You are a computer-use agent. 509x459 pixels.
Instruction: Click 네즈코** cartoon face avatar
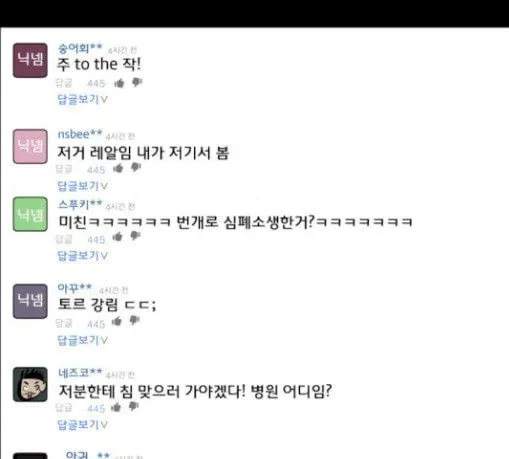pos(30,384)
